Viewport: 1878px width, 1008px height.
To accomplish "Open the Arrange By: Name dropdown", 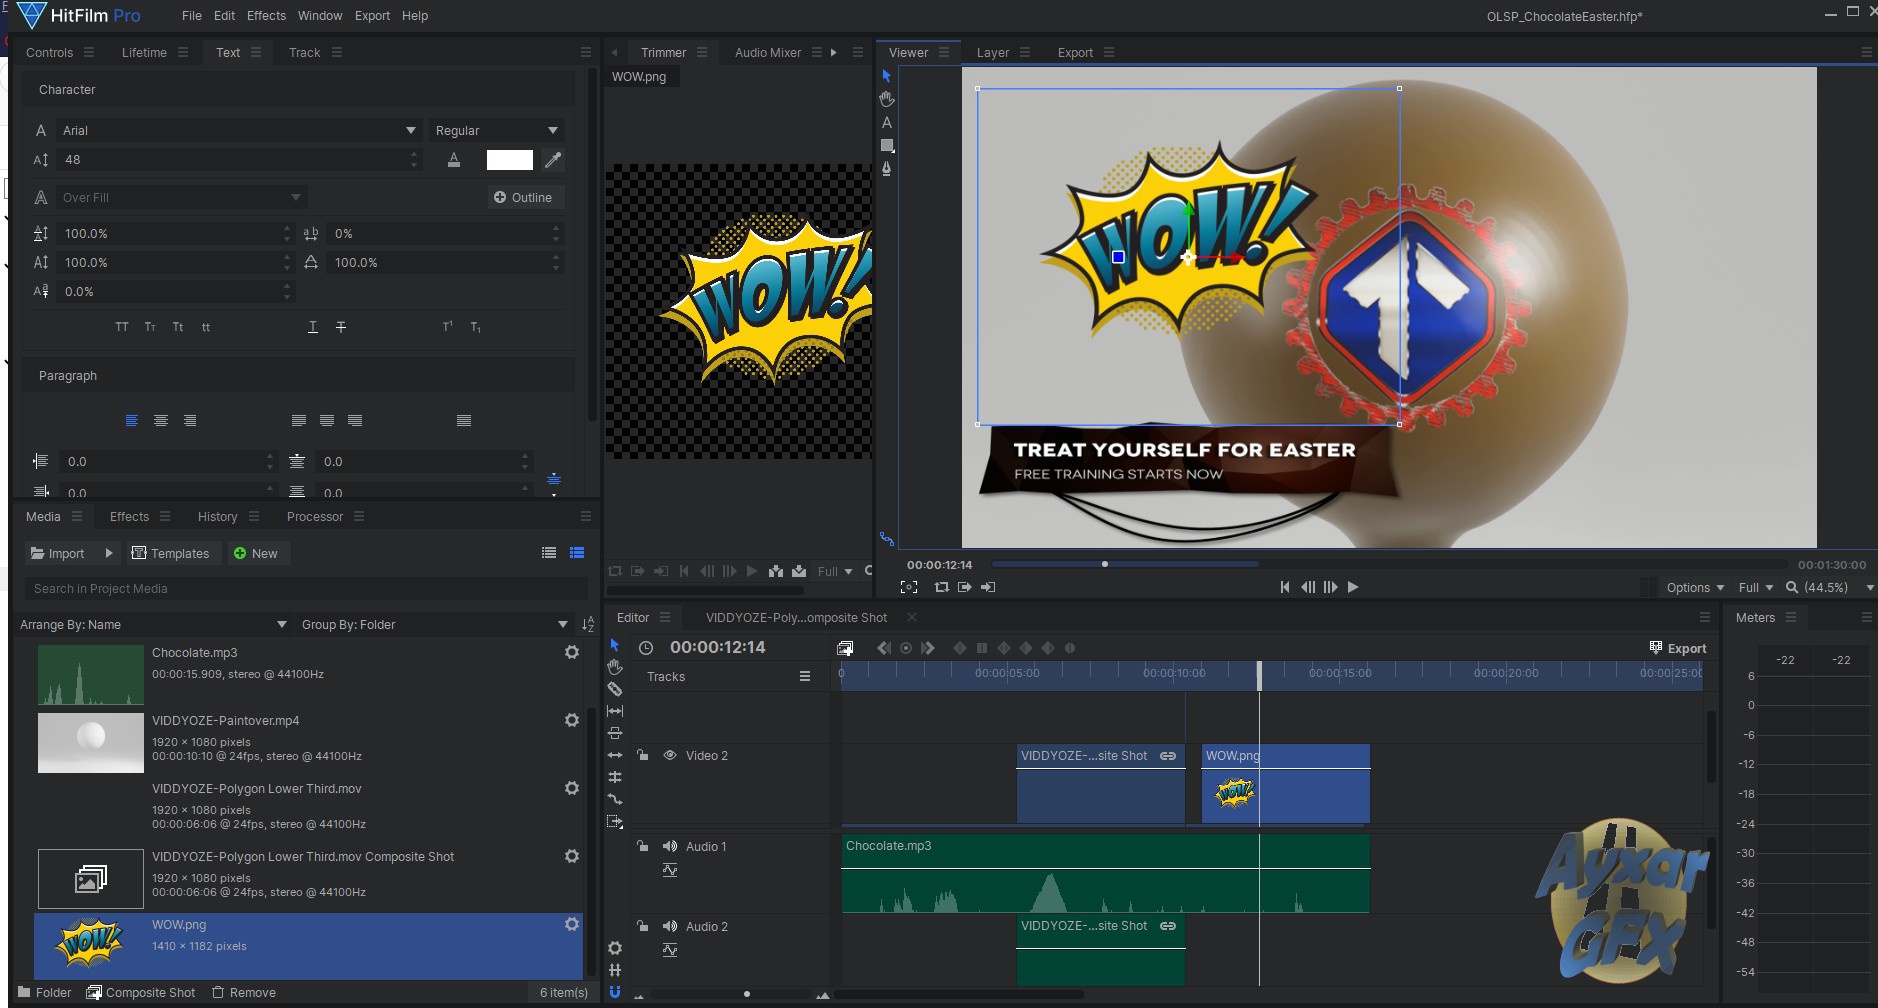I will tap(153, 625).
